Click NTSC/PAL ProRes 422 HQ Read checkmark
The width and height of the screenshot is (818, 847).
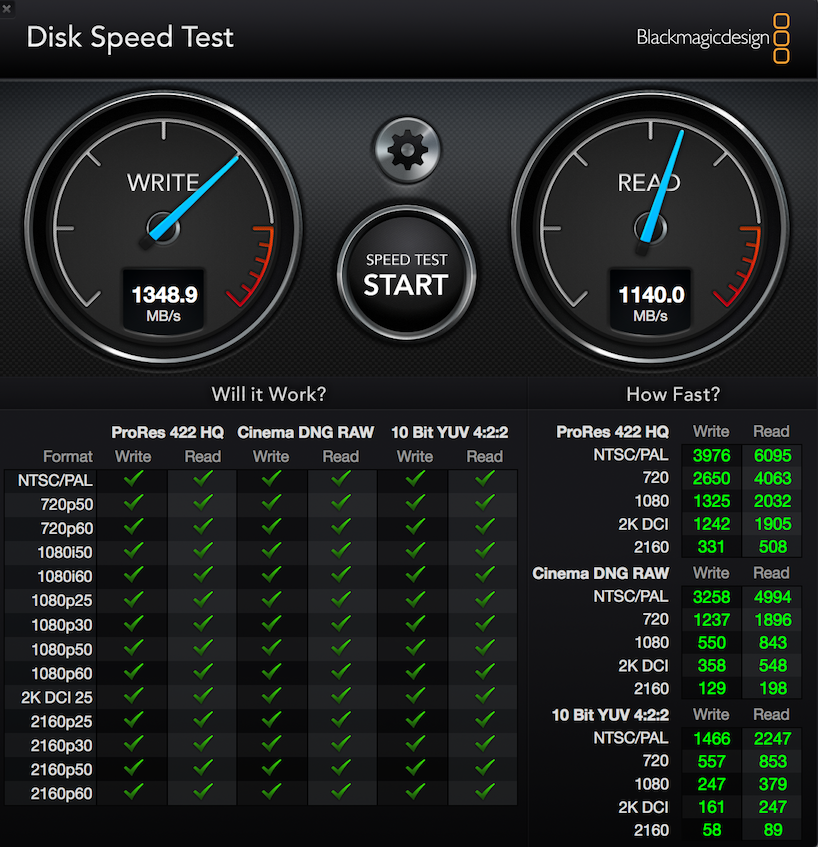coord(203,479)
